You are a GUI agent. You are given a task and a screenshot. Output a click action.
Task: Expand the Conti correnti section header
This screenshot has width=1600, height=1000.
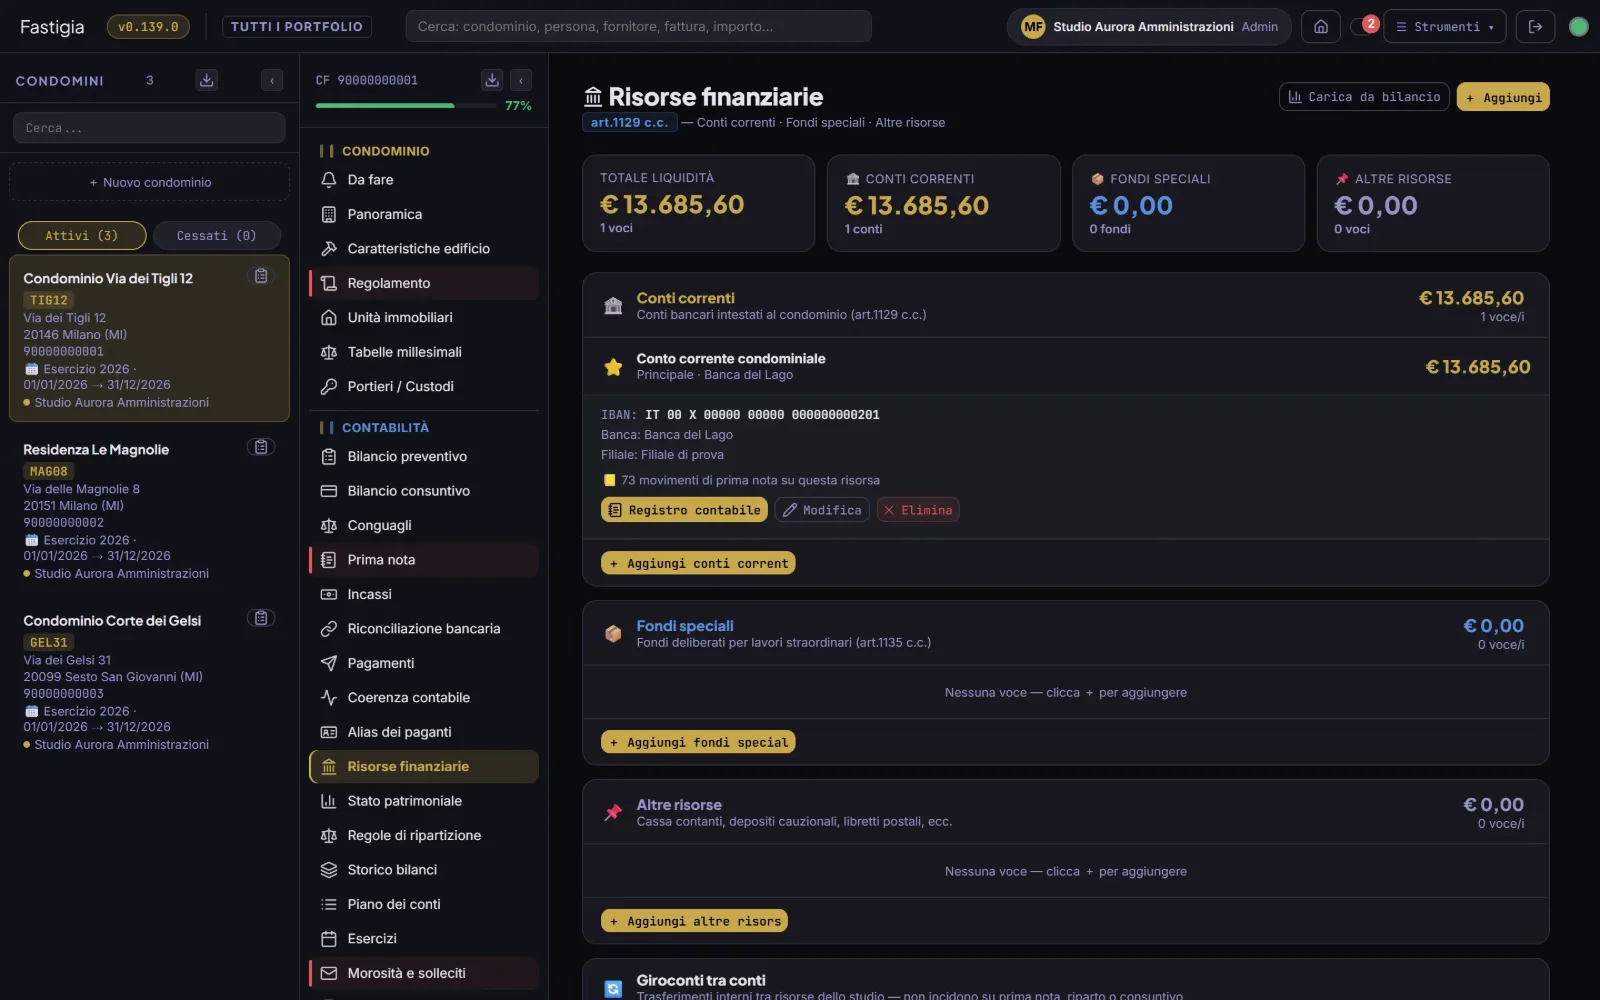1065,306
